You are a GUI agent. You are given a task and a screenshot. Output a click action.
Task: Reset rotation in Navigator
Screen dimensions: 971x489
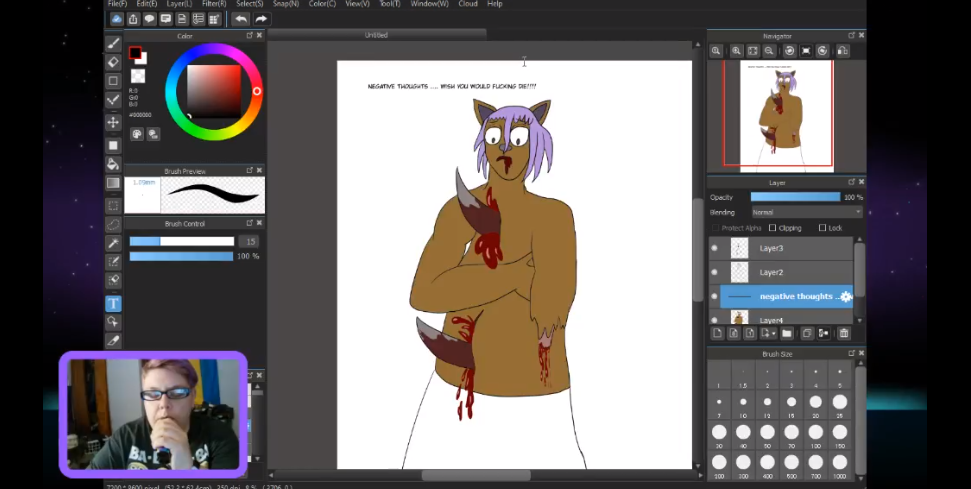point(806,51)
